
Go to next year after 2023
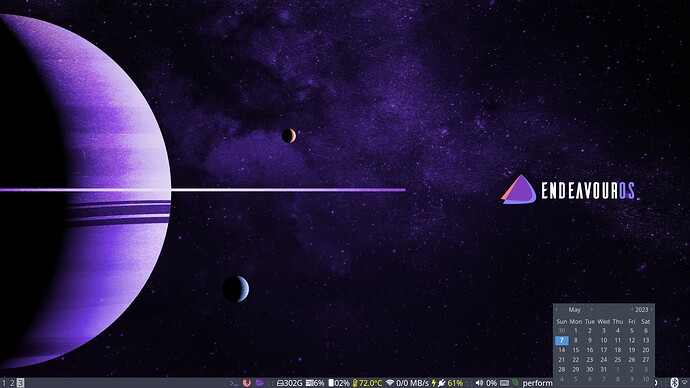pyautogui.click(x=652, y=310)
